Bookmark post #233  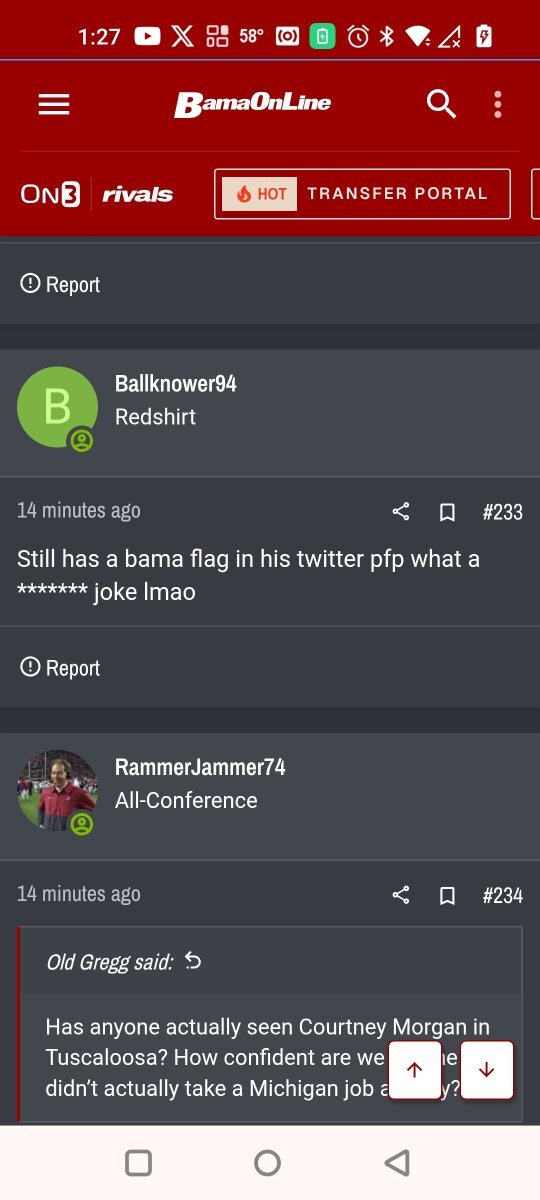(x=447, y=512)
